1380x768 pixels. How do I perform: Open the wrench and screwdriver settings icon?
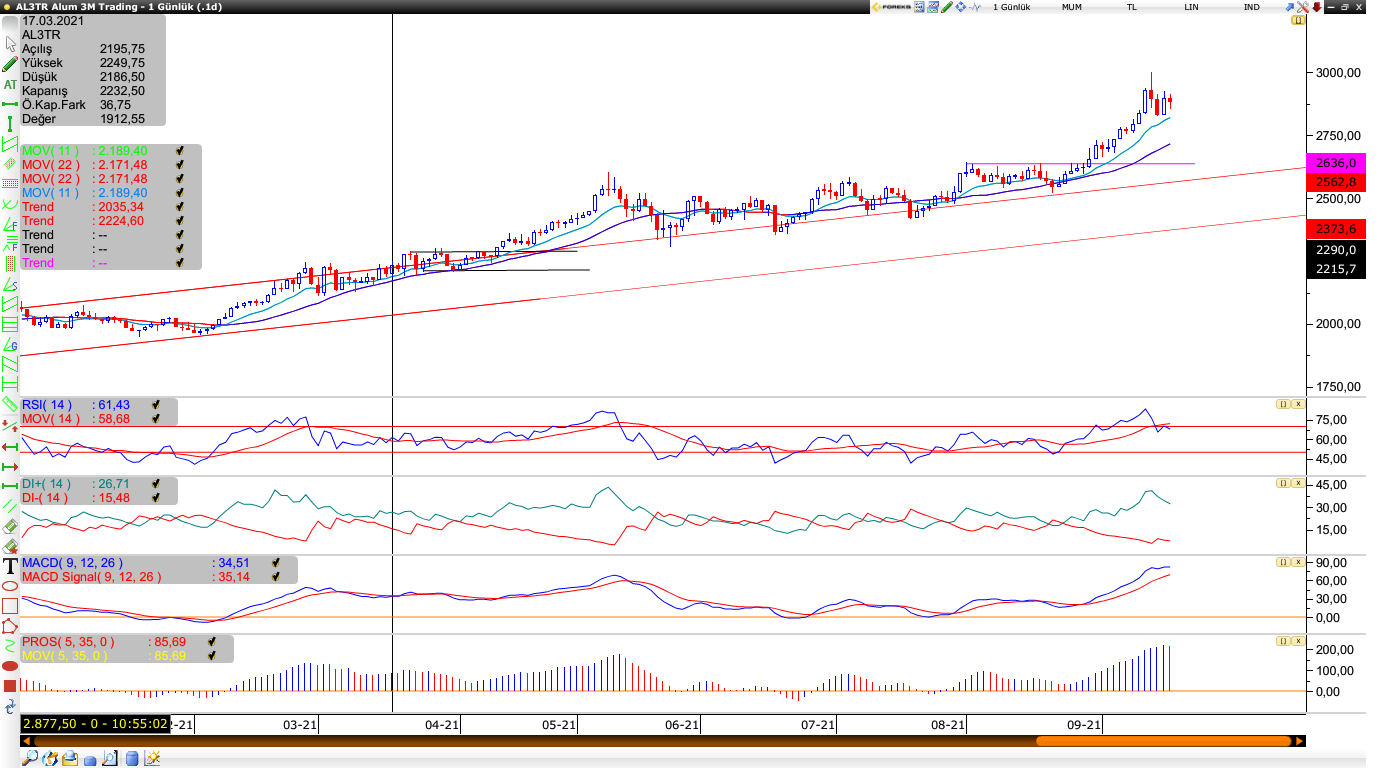[x=1303, y=7]
